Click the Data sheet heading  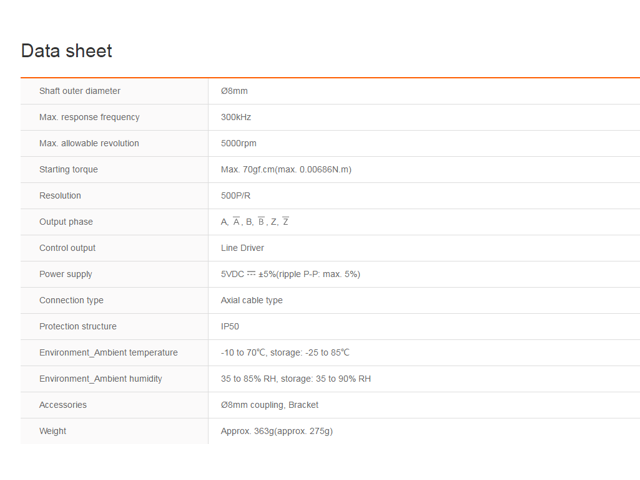pyautogui.click(x=67, y=51)
